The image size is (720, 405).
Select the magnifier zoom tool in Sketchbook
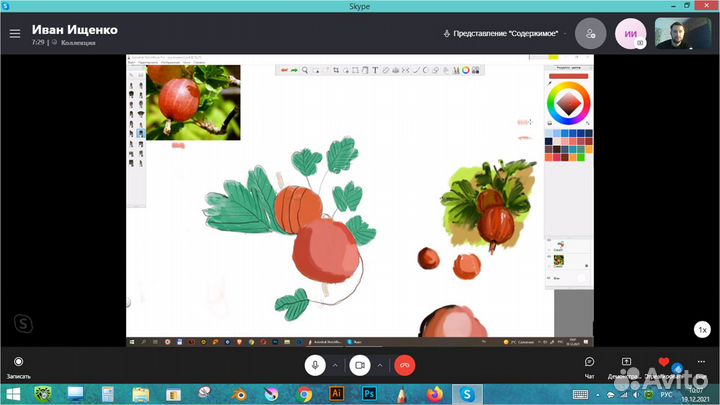point(305,70)
